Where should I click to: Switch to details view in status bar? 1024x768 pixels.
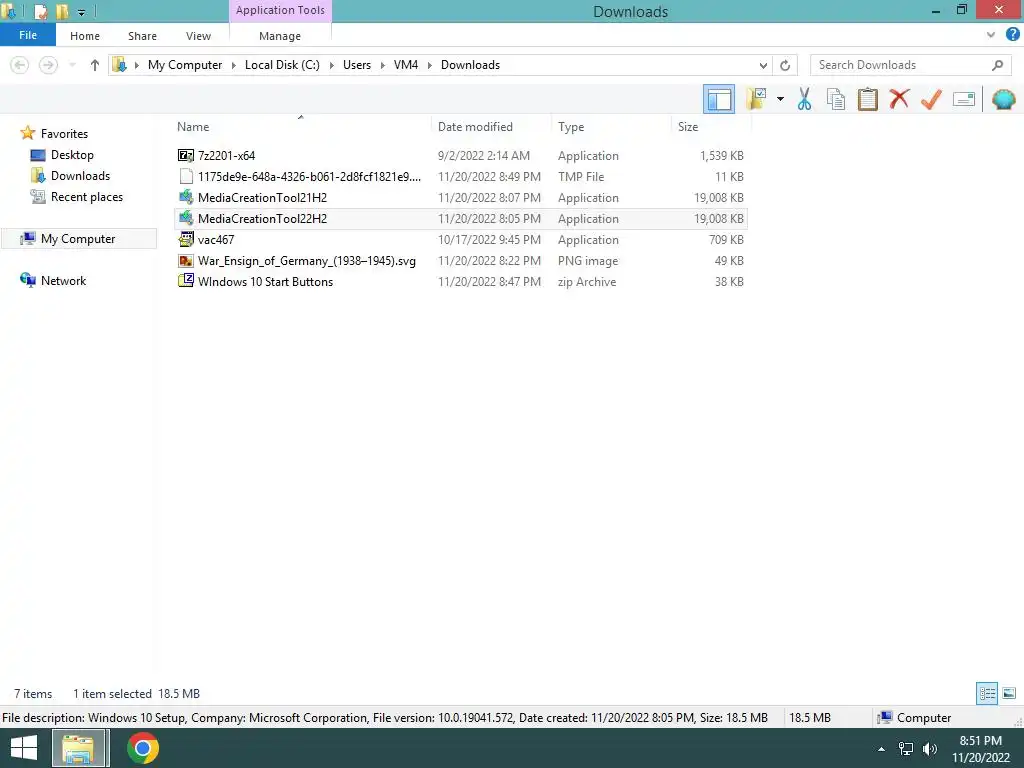(987, 693)
